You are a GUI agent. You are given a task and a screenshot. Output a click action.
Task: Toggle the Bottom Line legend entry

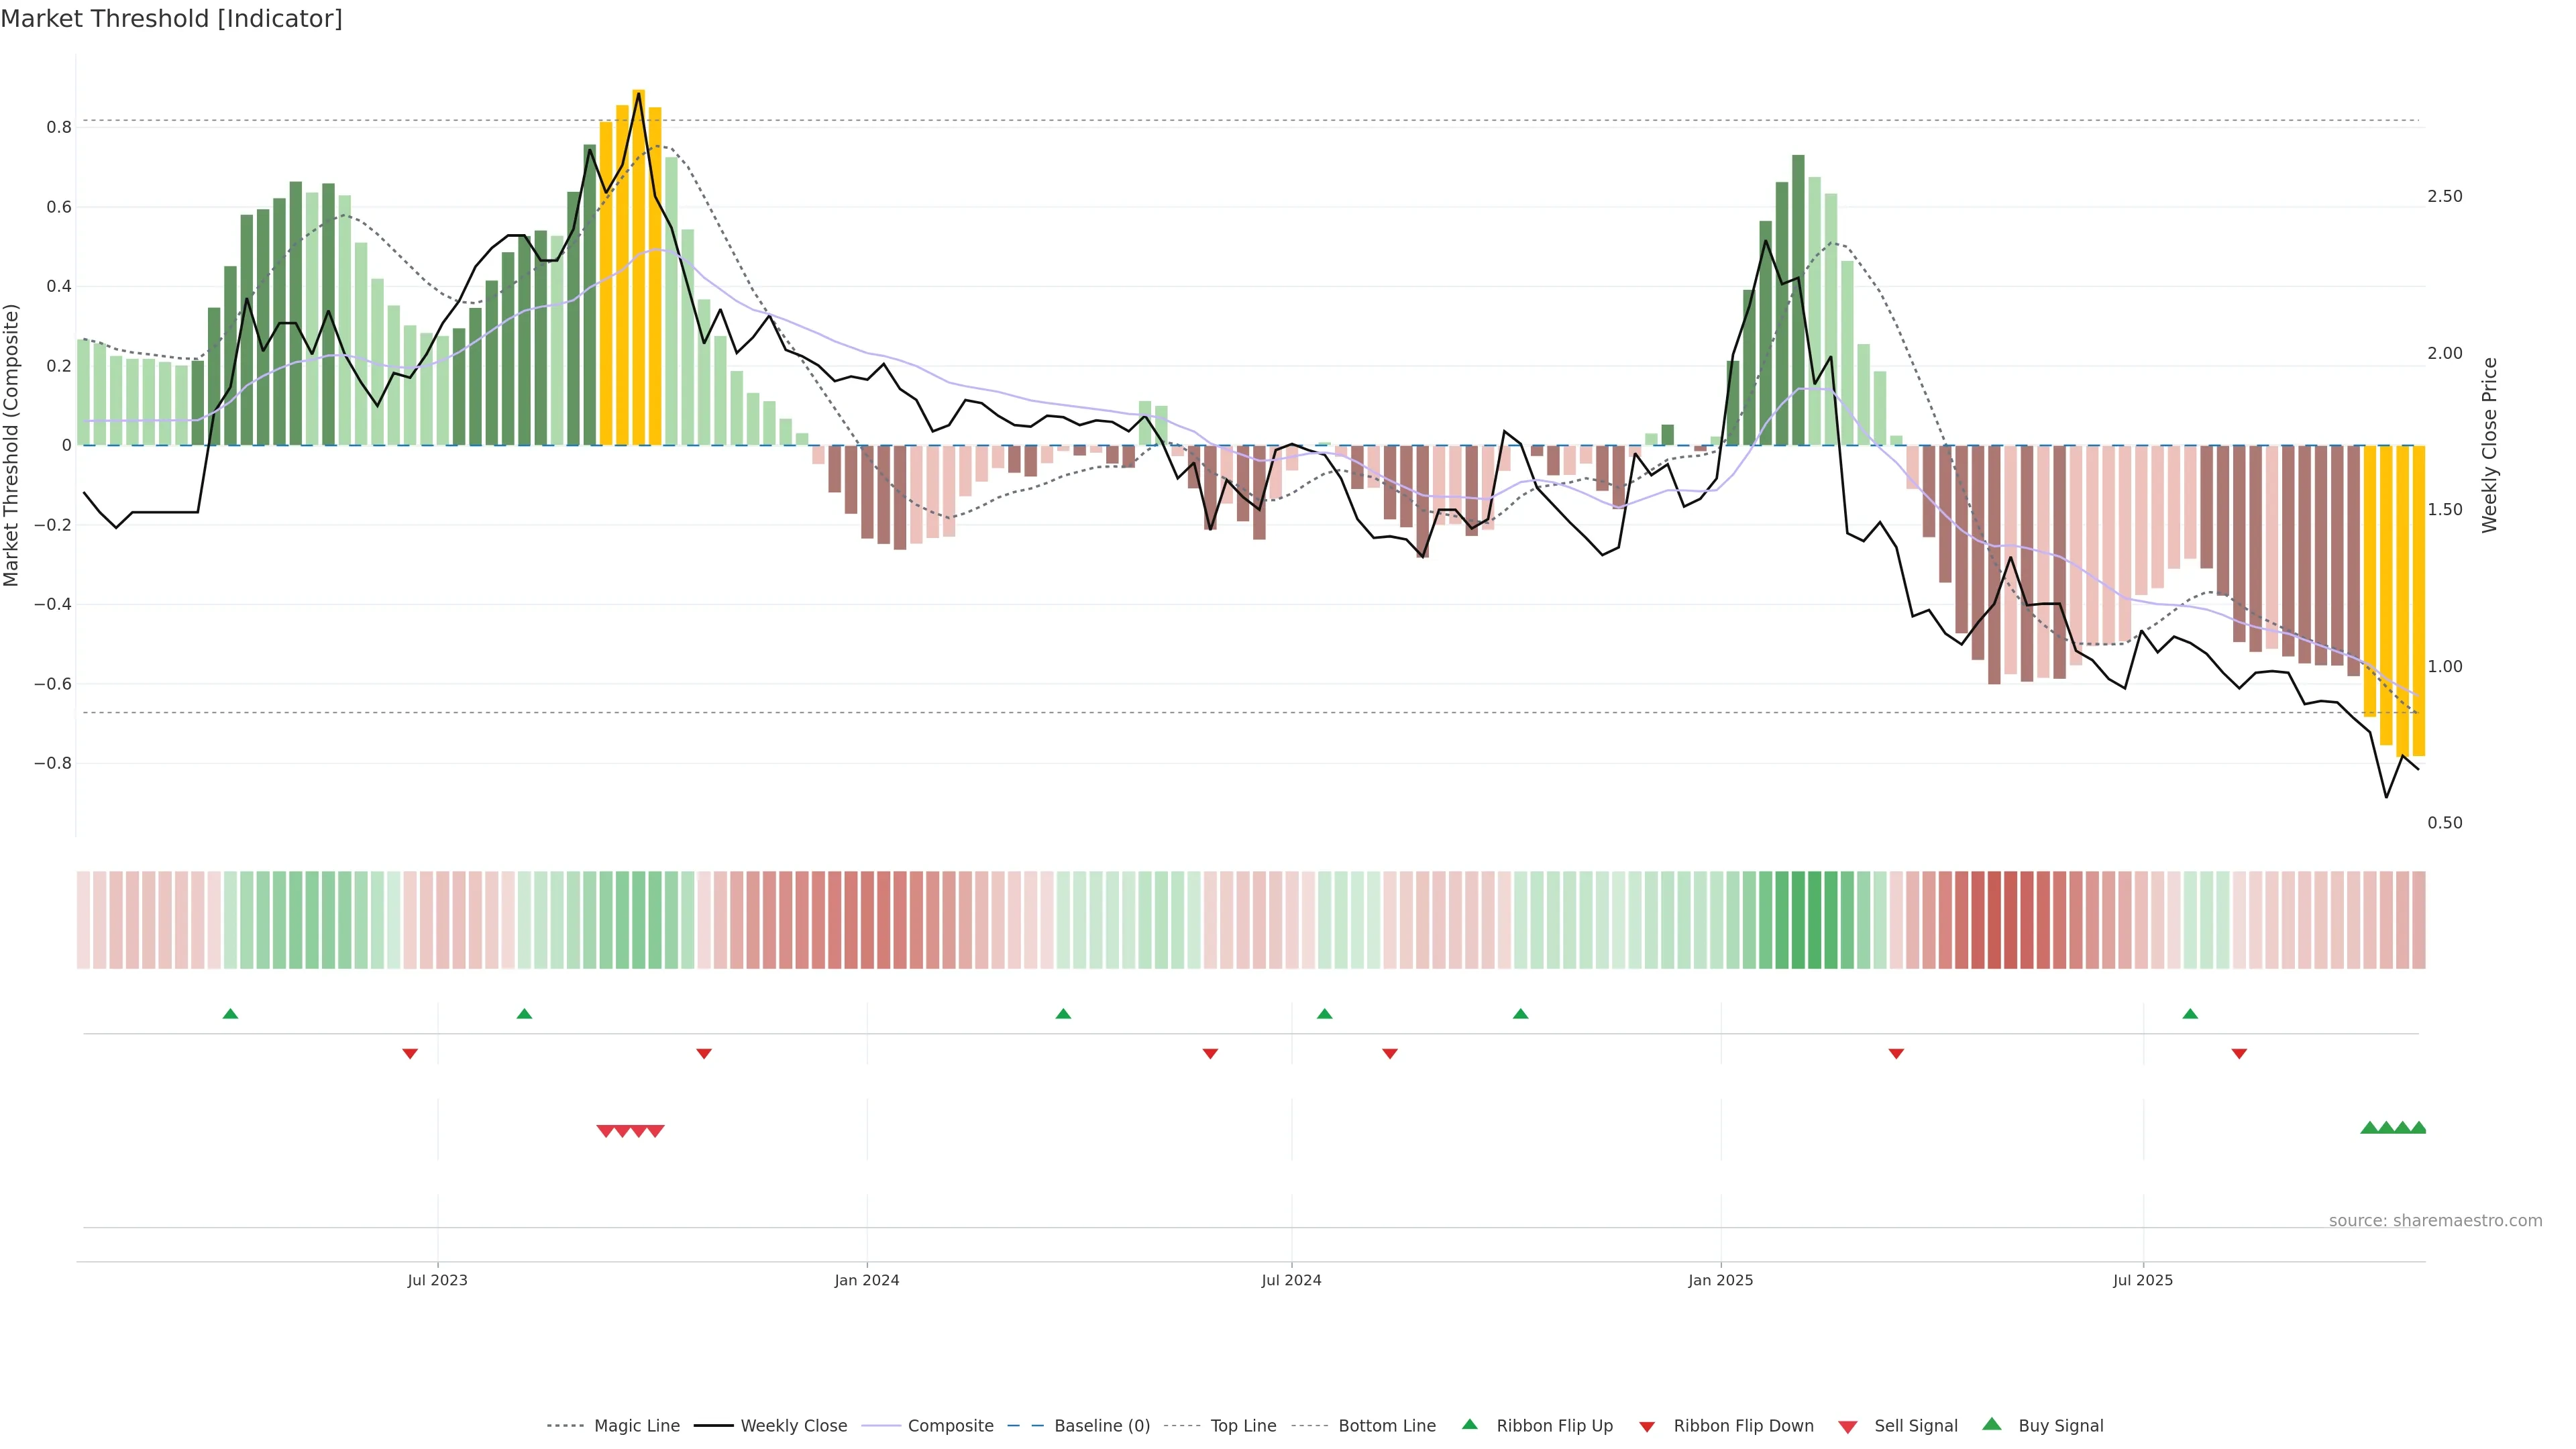(x=1386, y=1426)
